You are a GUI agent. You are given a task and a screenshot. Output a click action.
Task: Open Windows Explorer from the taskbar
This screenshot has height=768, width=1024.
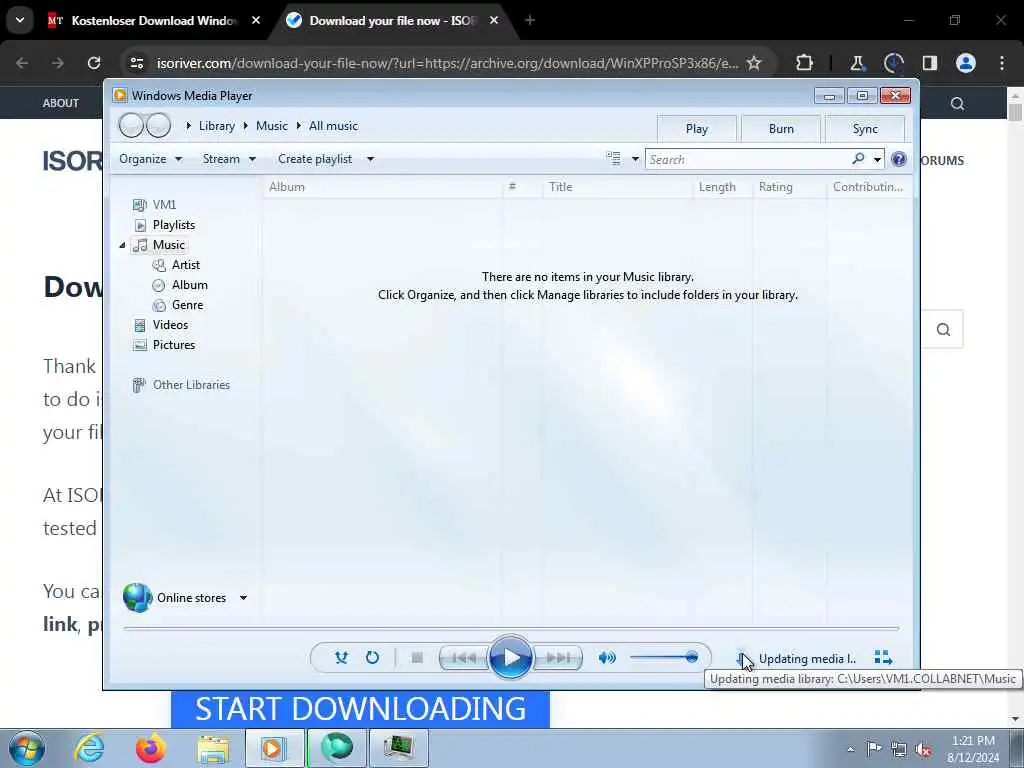[212, 748]
